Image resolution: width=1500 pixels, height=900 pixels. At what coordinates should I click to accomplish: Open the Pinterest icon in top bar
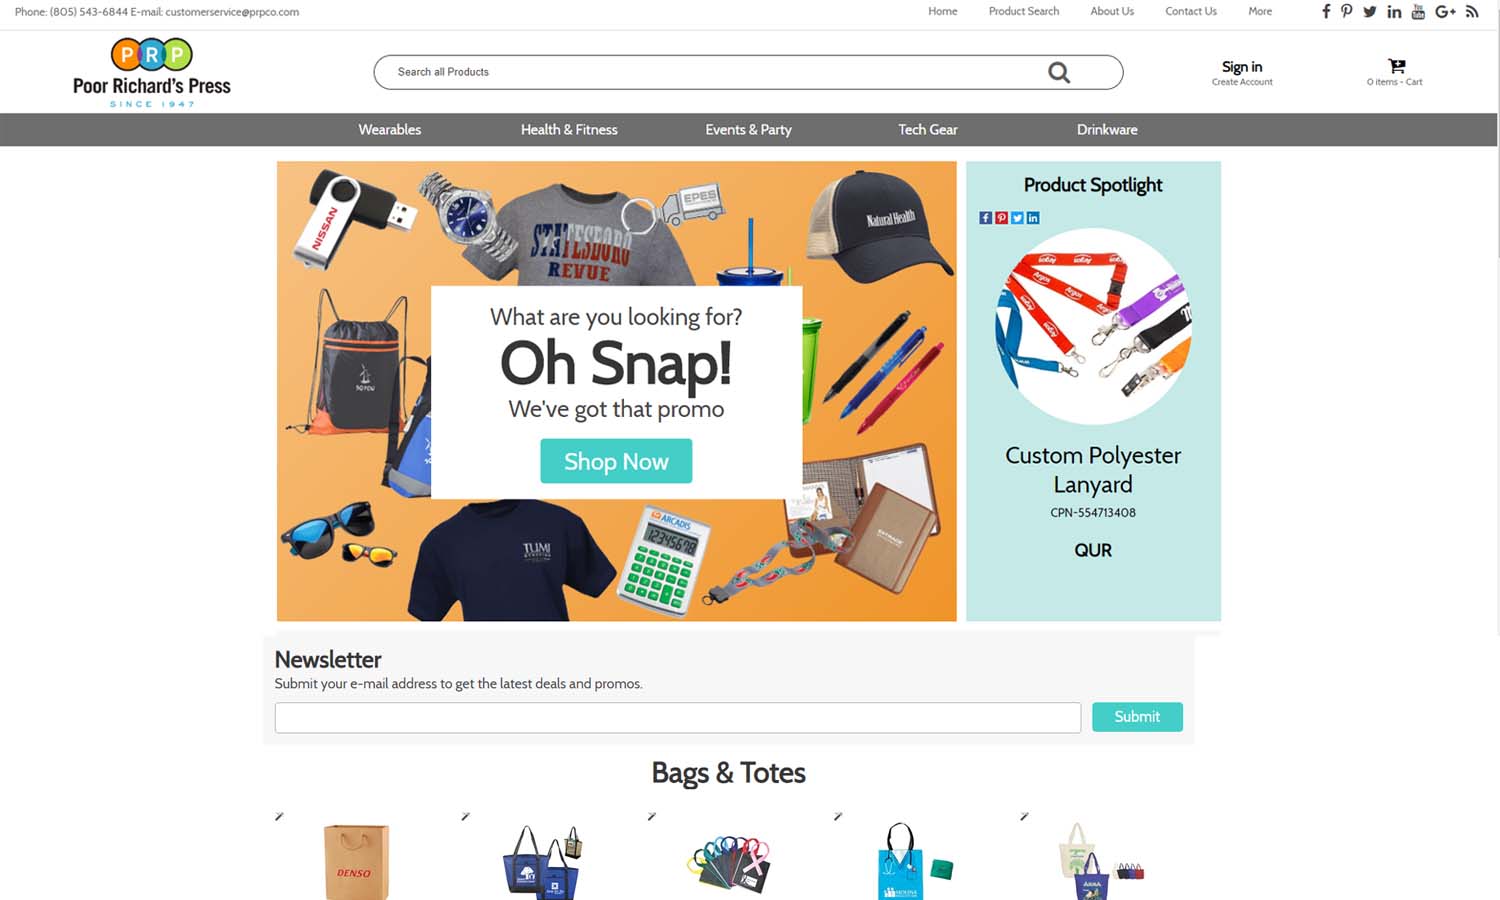[1347, 11]
